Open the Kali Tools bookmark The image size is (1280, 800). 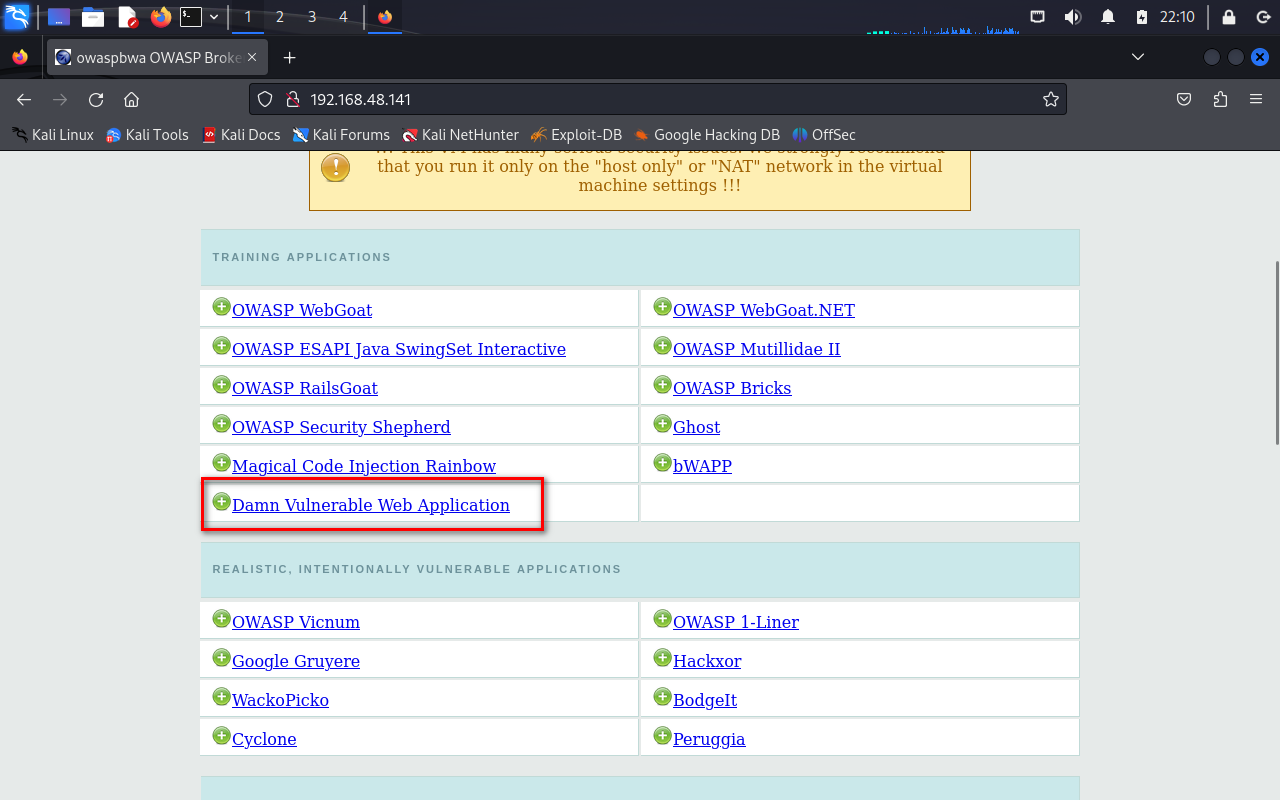pyautogui.click(x=147, y=134)
